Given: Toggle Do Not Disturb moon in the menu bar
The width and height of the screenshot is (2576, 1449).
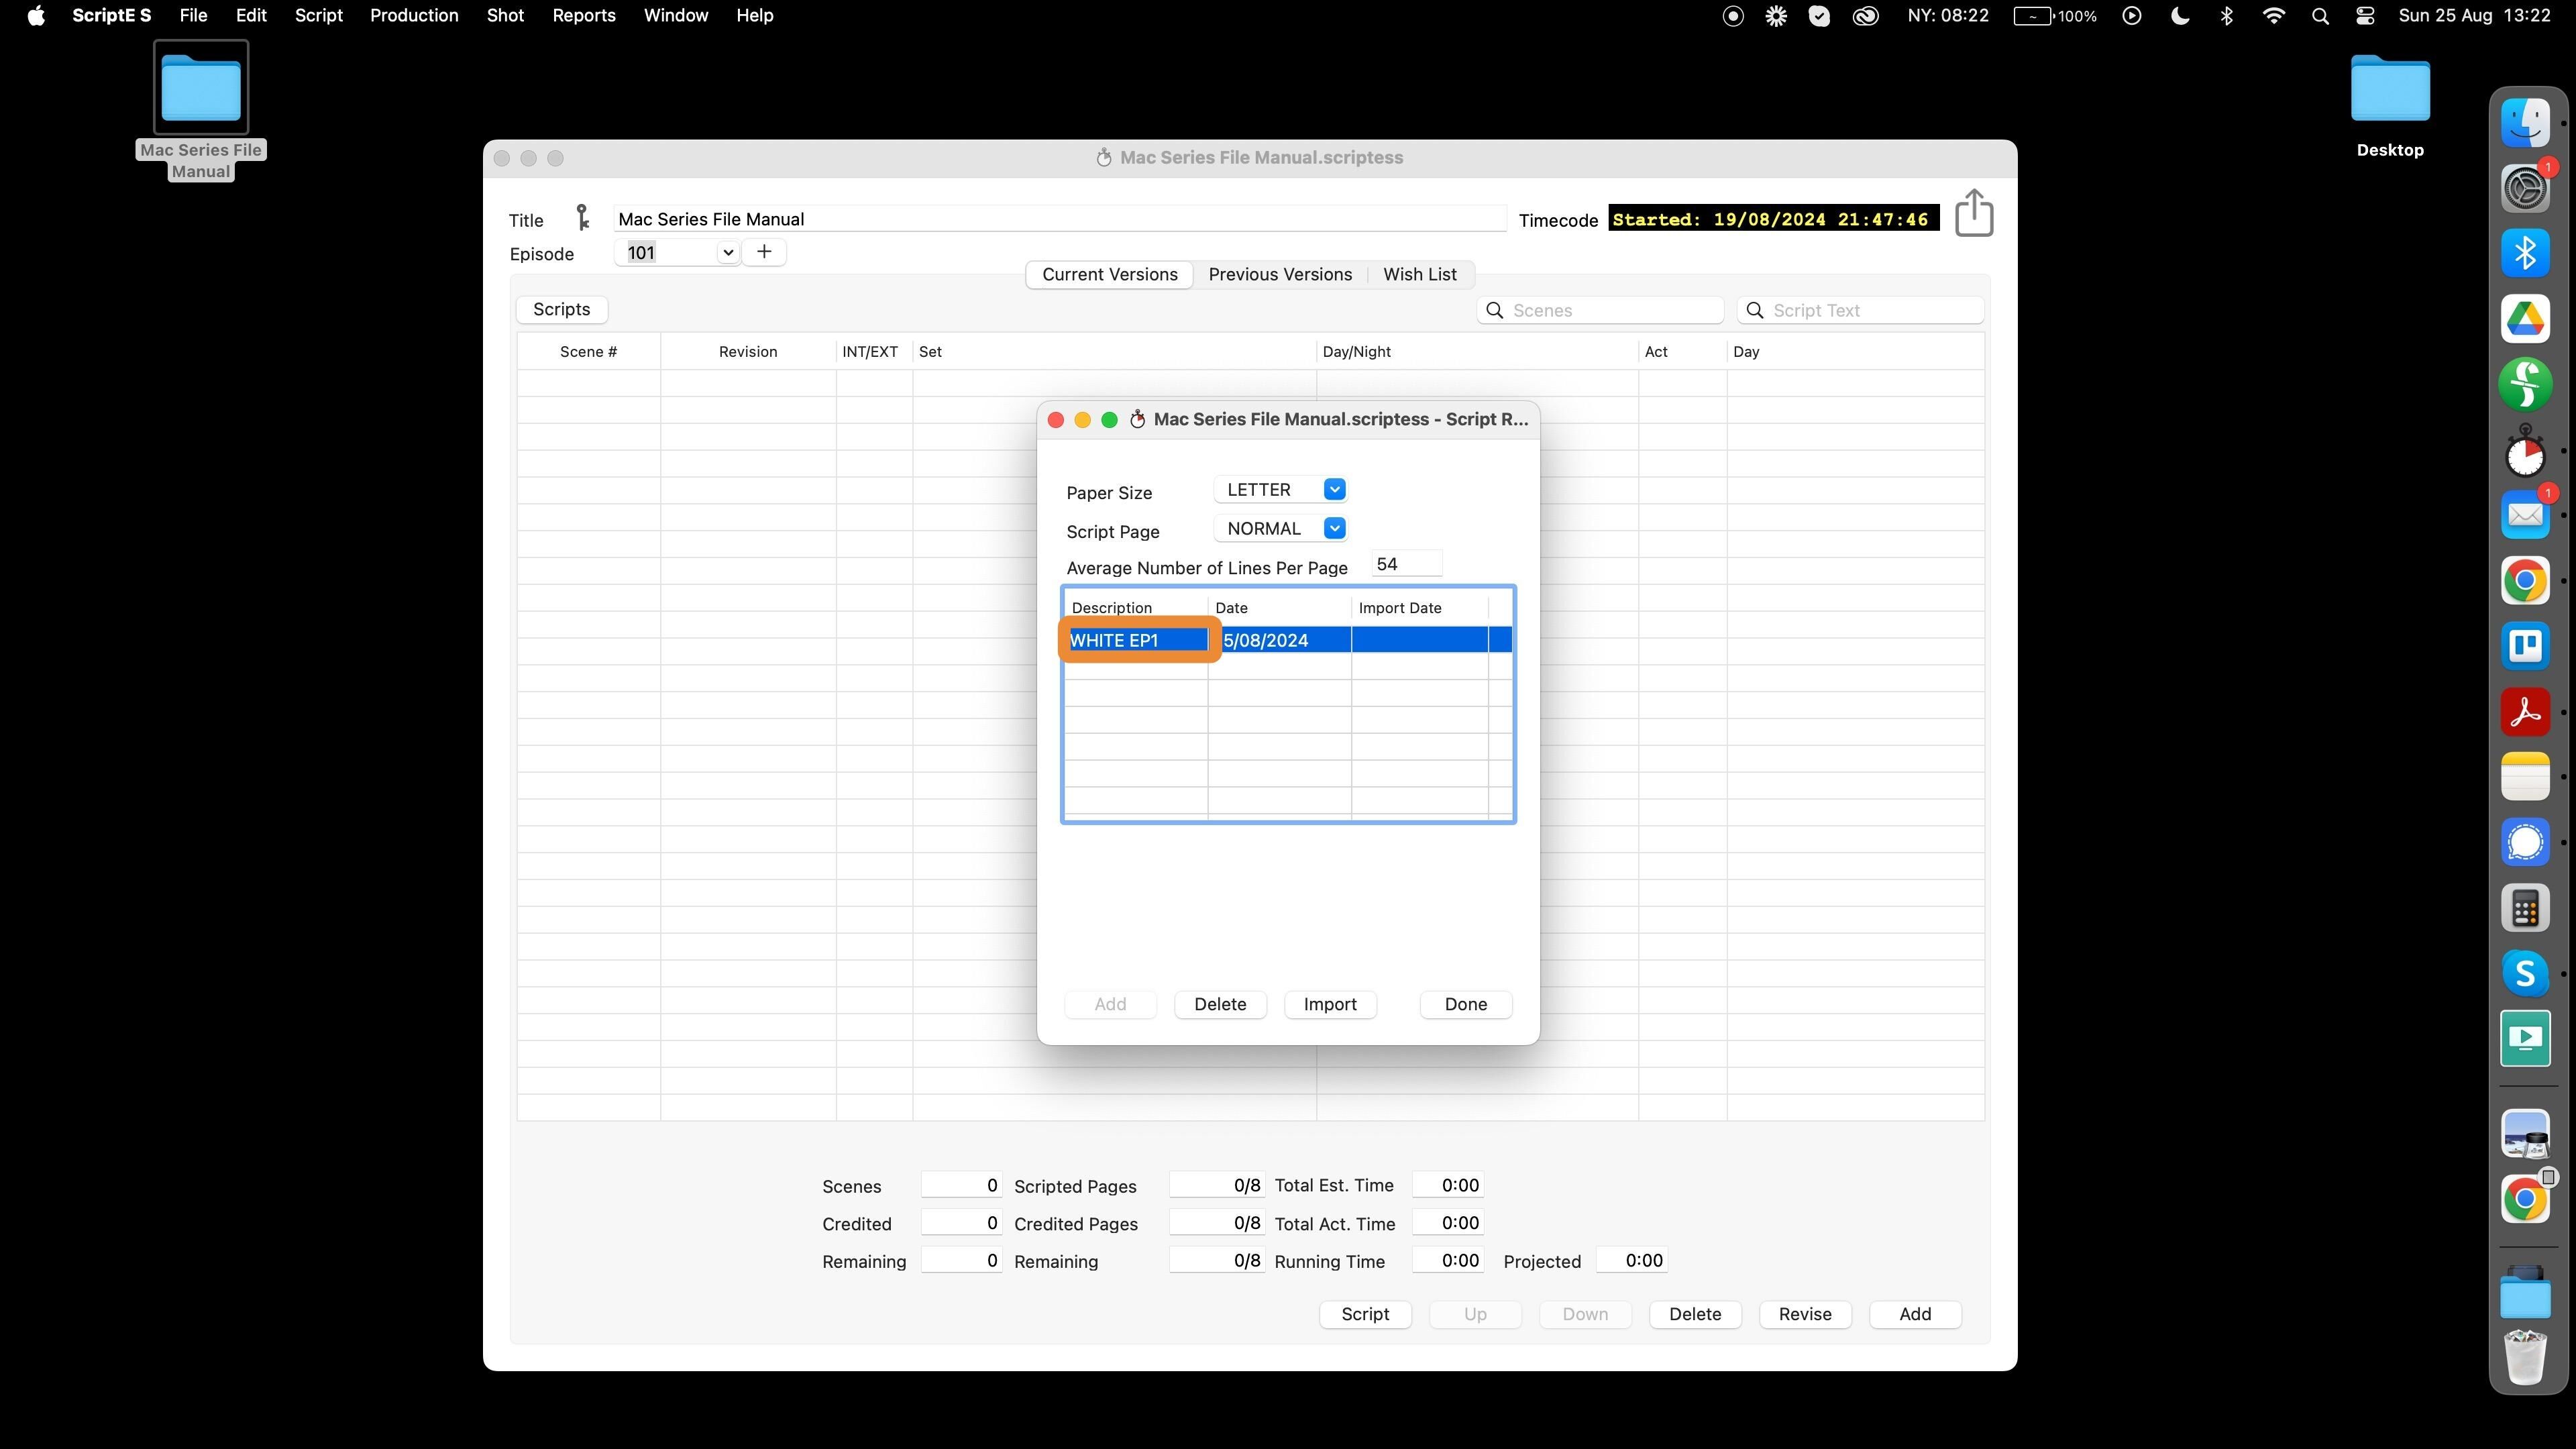Looking at the screenshot, I should coord(2179,16).
